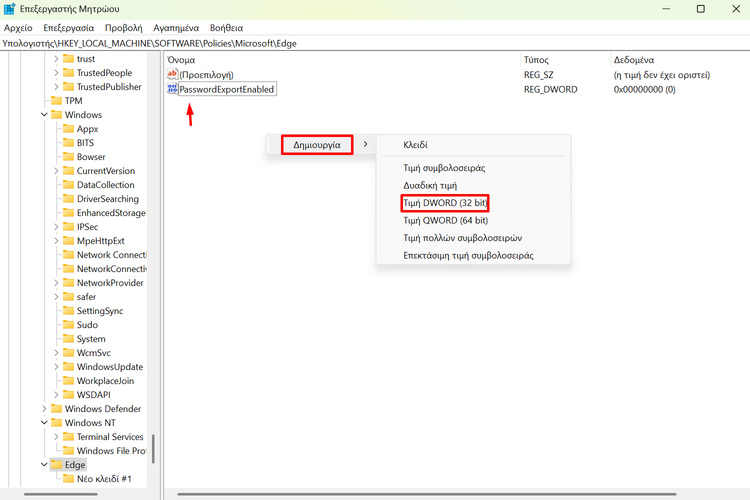
Task: Expand the safer key
Action: click(x=56, y=297)
